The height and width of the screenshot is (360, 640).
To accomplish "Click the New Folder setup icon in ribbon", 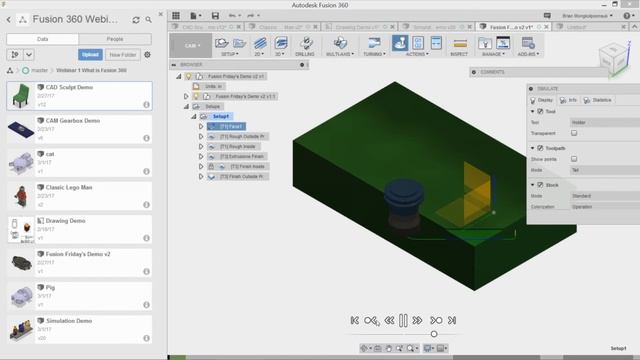I will (x=240, y=43).
